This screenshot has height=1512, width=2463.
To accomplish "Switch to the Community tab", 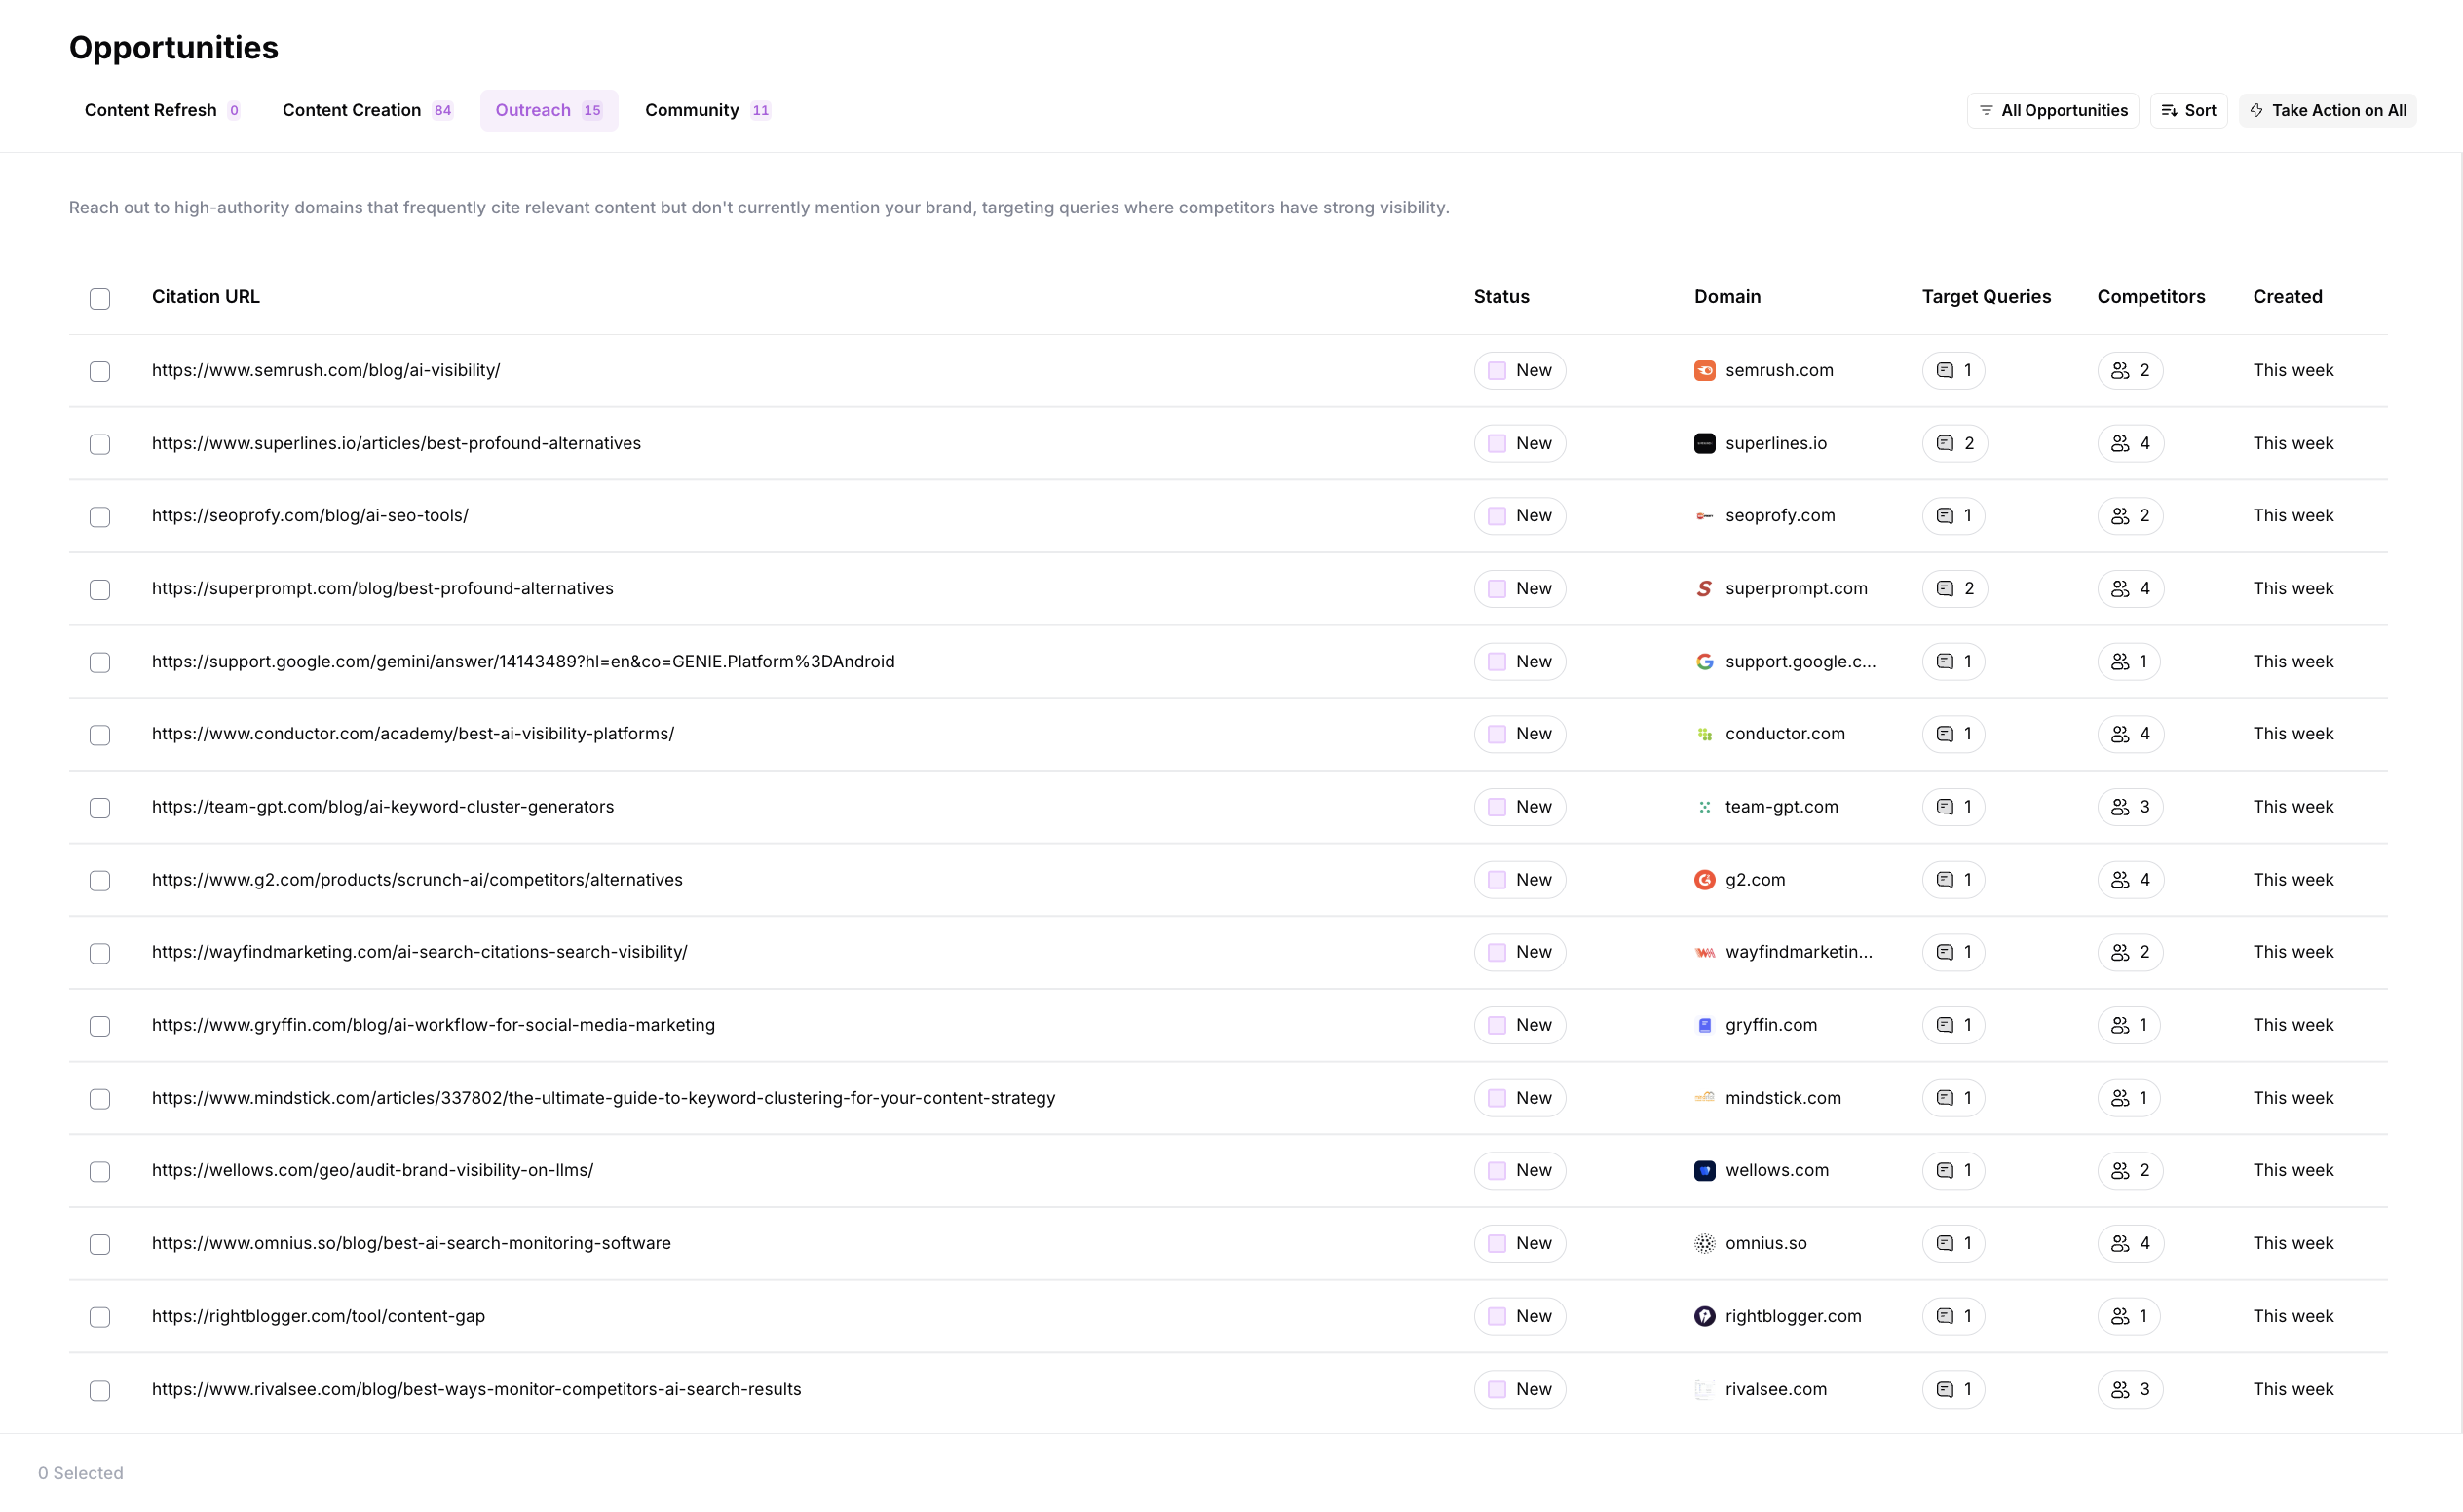I will tap(706, 110).
